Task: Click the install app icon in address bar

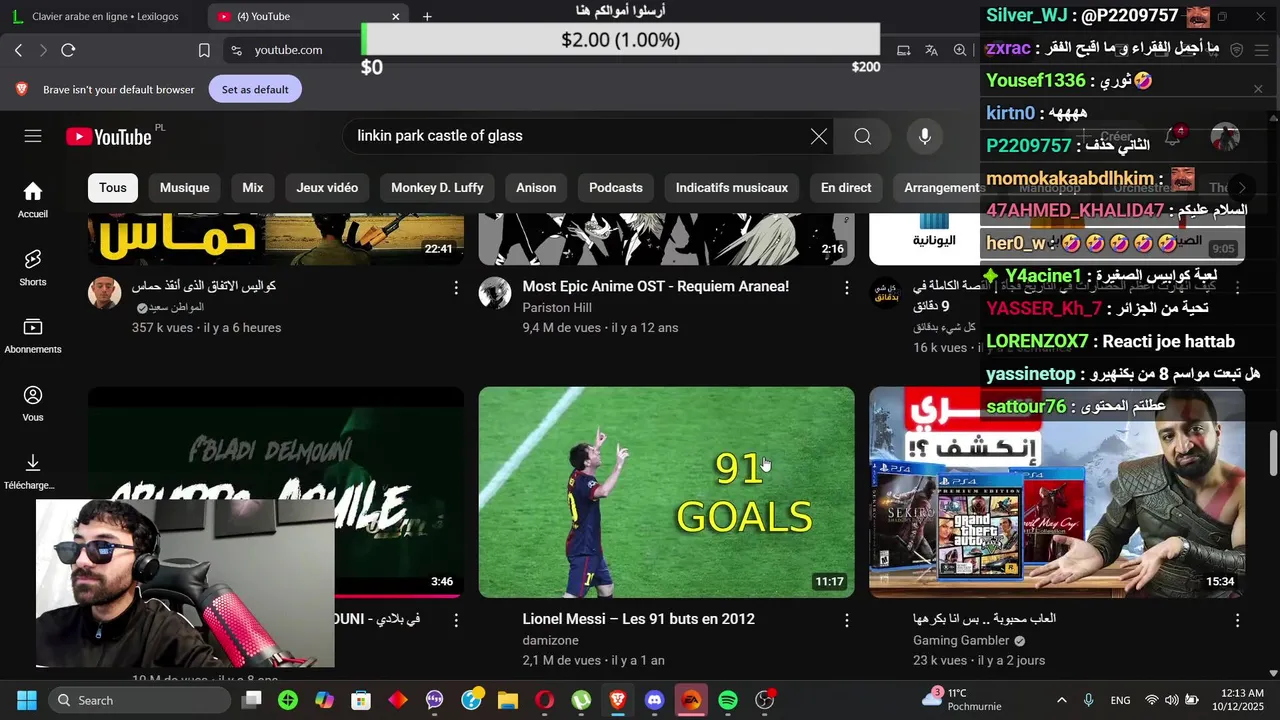Action: pos(904,50)
